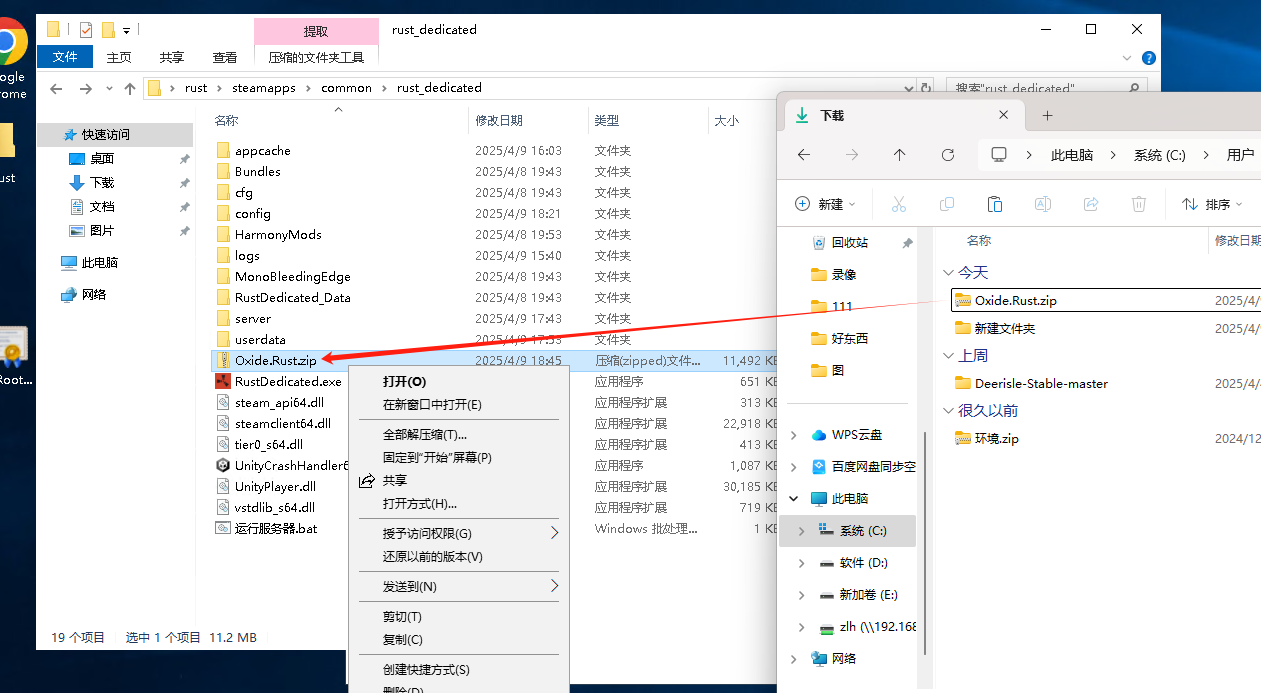Refresh the rust_dedicated address bar
The height and width of the screenshot is (693, 1261).
click(x=926, y=88)
